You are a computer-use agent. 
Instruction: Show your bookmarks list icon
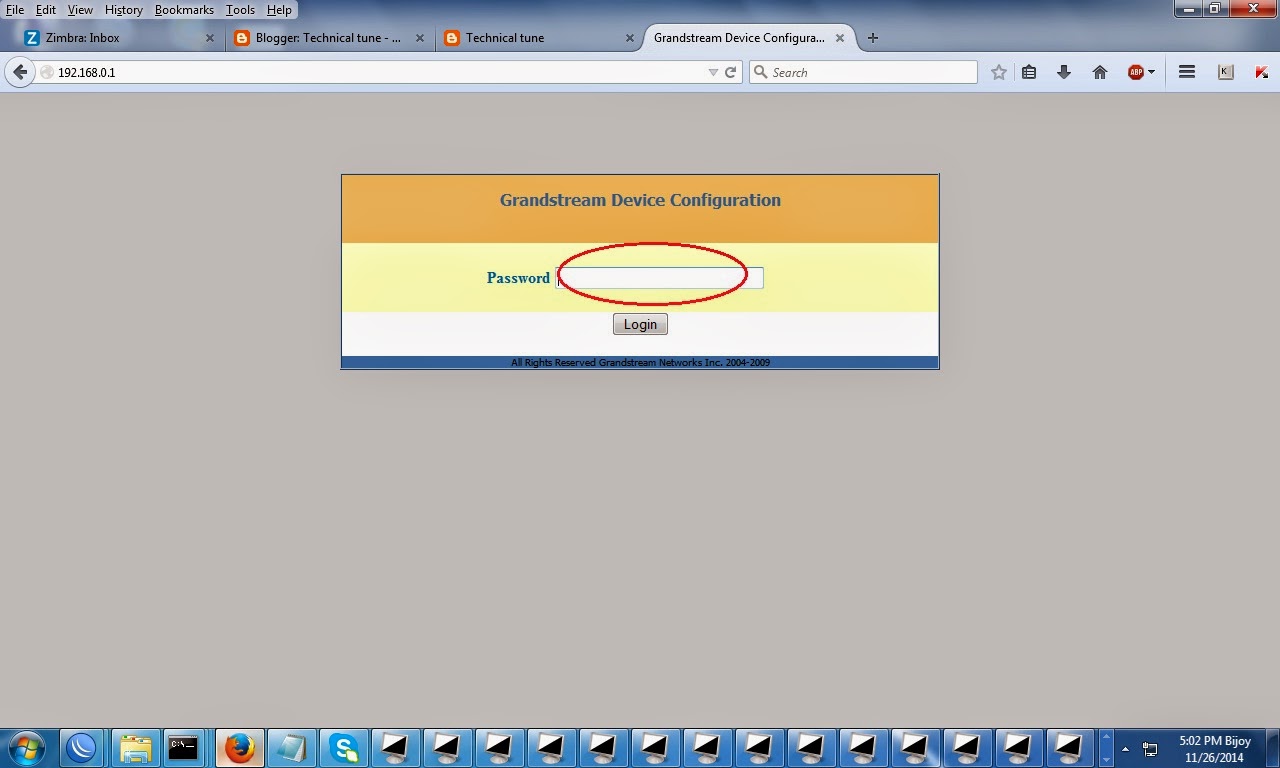(1029, 72)
